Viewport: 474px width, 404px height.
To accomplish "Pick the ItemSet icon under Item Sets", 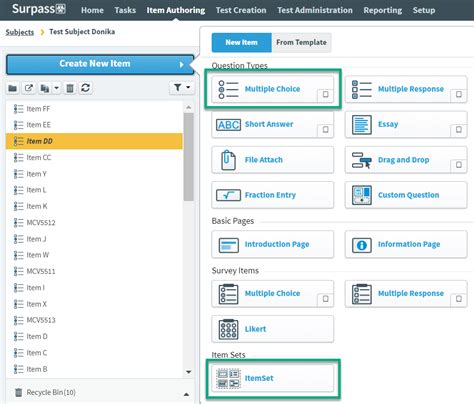I will click(x=228, y=379).
